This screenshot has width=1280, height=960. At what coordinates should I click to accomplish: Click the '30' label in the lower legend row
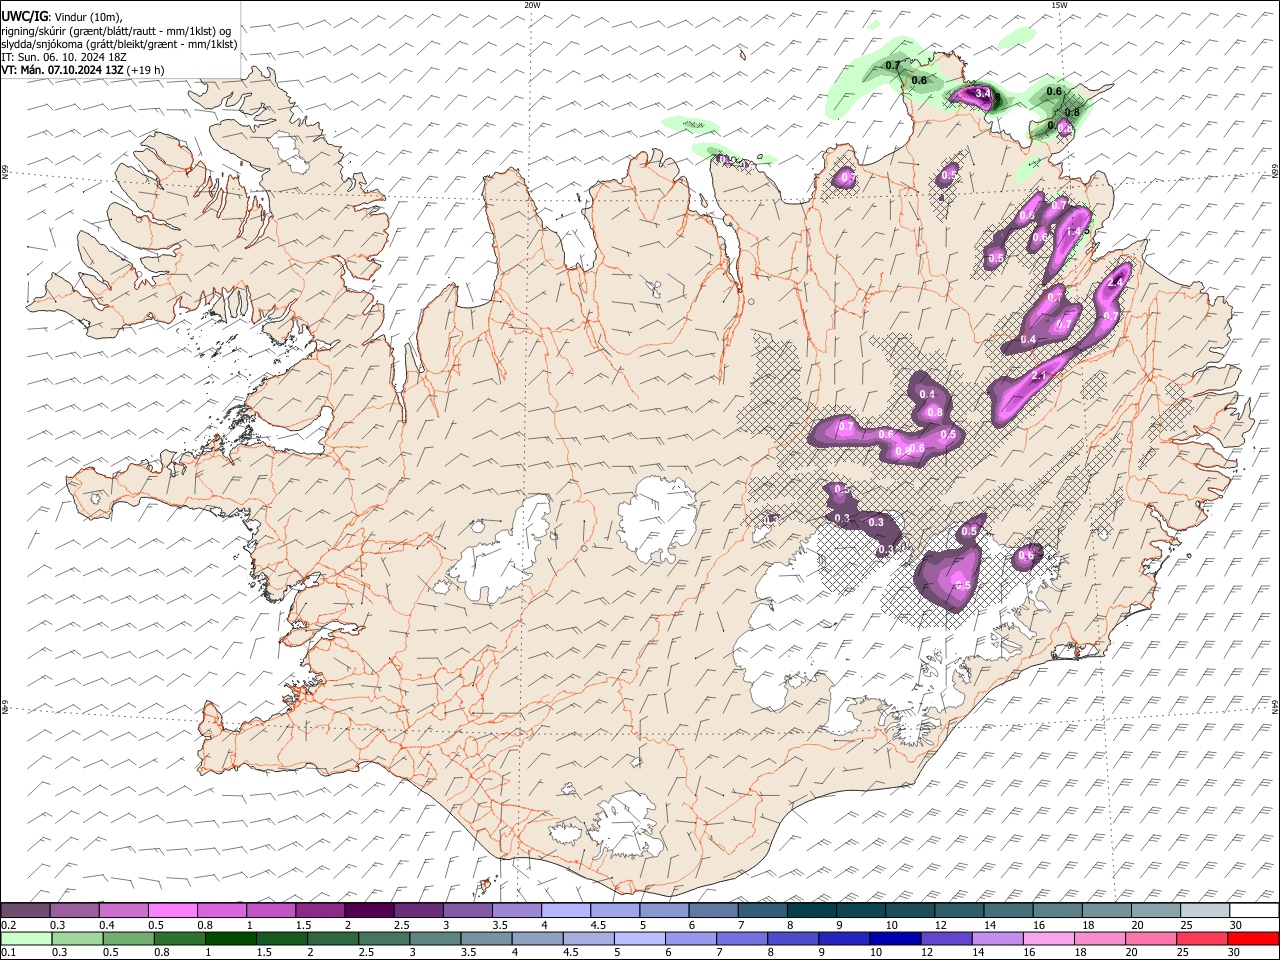point(1232,953)
